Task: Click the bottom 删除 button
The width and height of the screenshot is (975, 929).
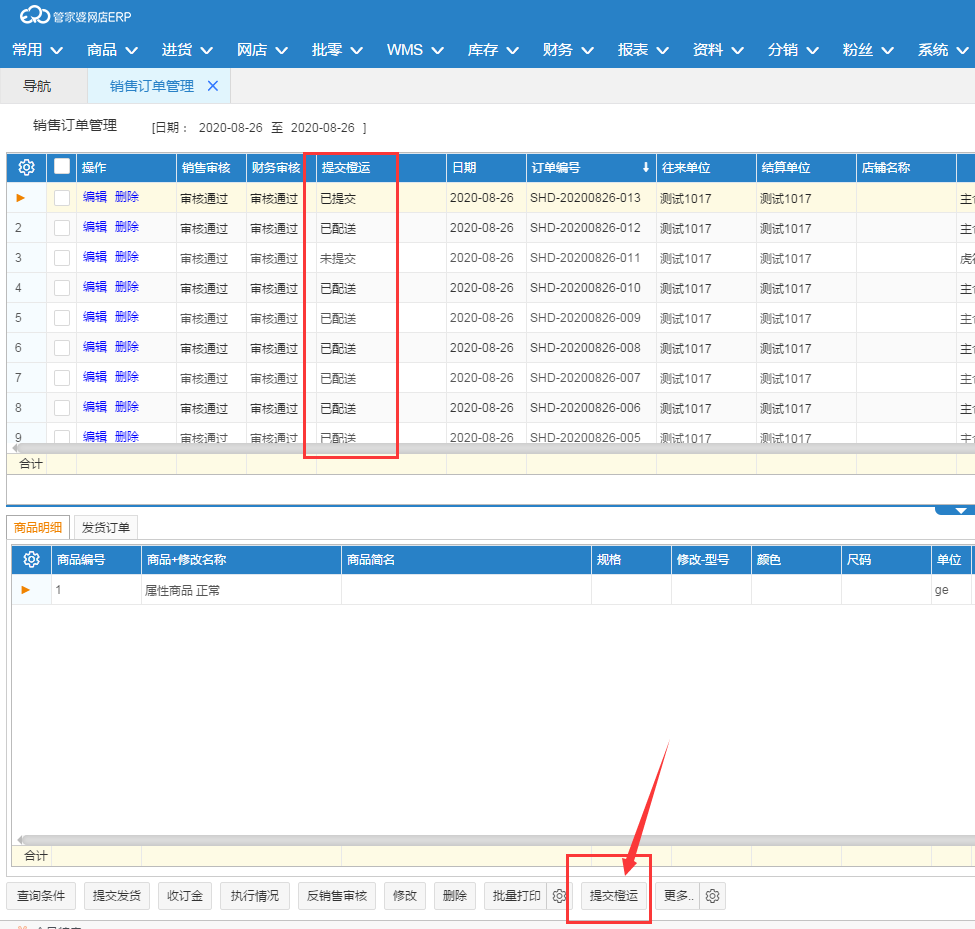Action: (455, 896)
